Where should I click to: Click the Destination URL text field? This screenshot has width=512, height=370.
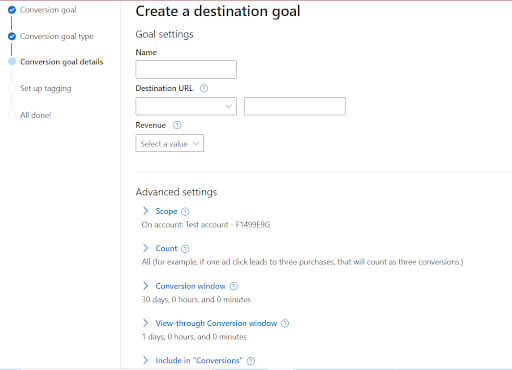pos(295,106)
